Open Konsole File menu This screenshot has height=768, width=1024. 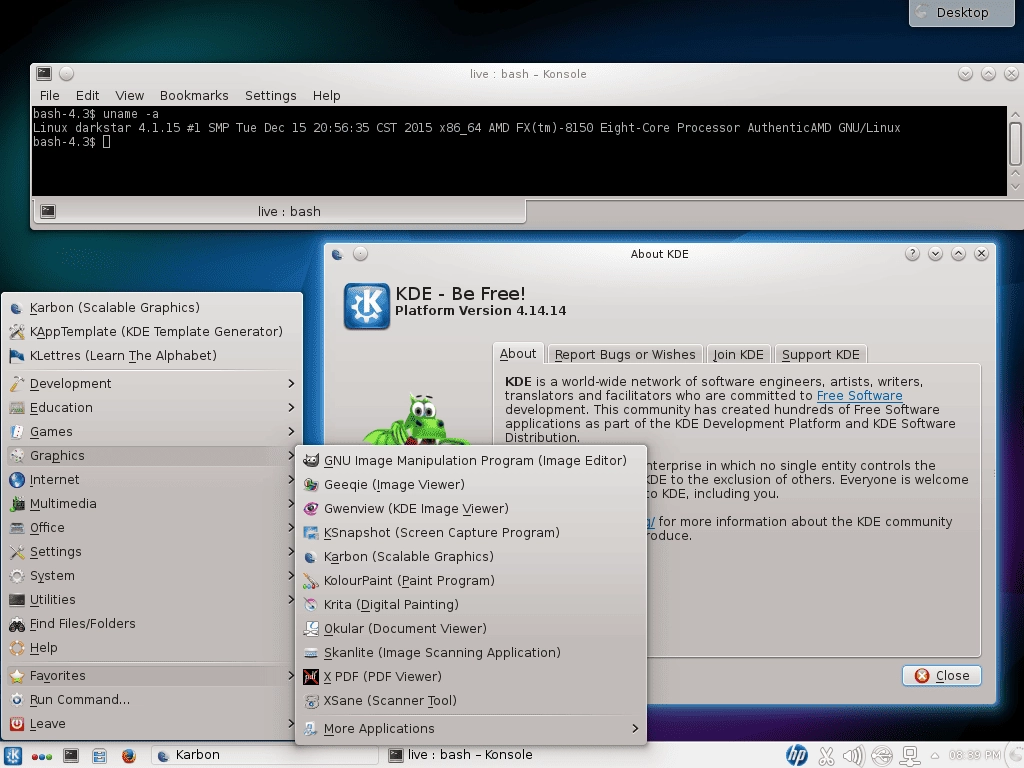click(50, 96)
